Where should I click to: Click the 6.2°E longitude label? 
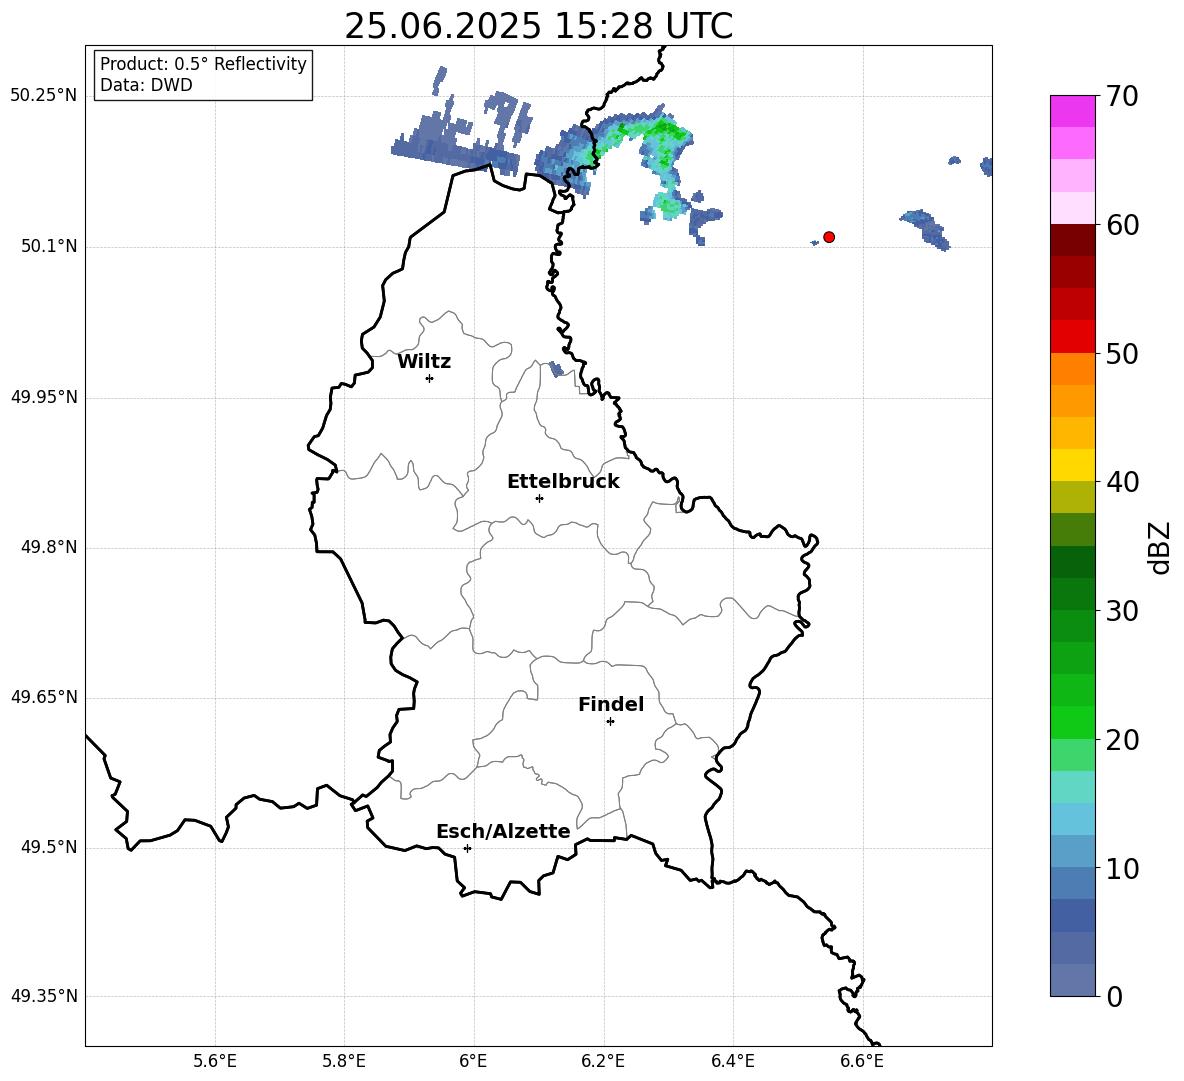click(x=603, y=1061)
